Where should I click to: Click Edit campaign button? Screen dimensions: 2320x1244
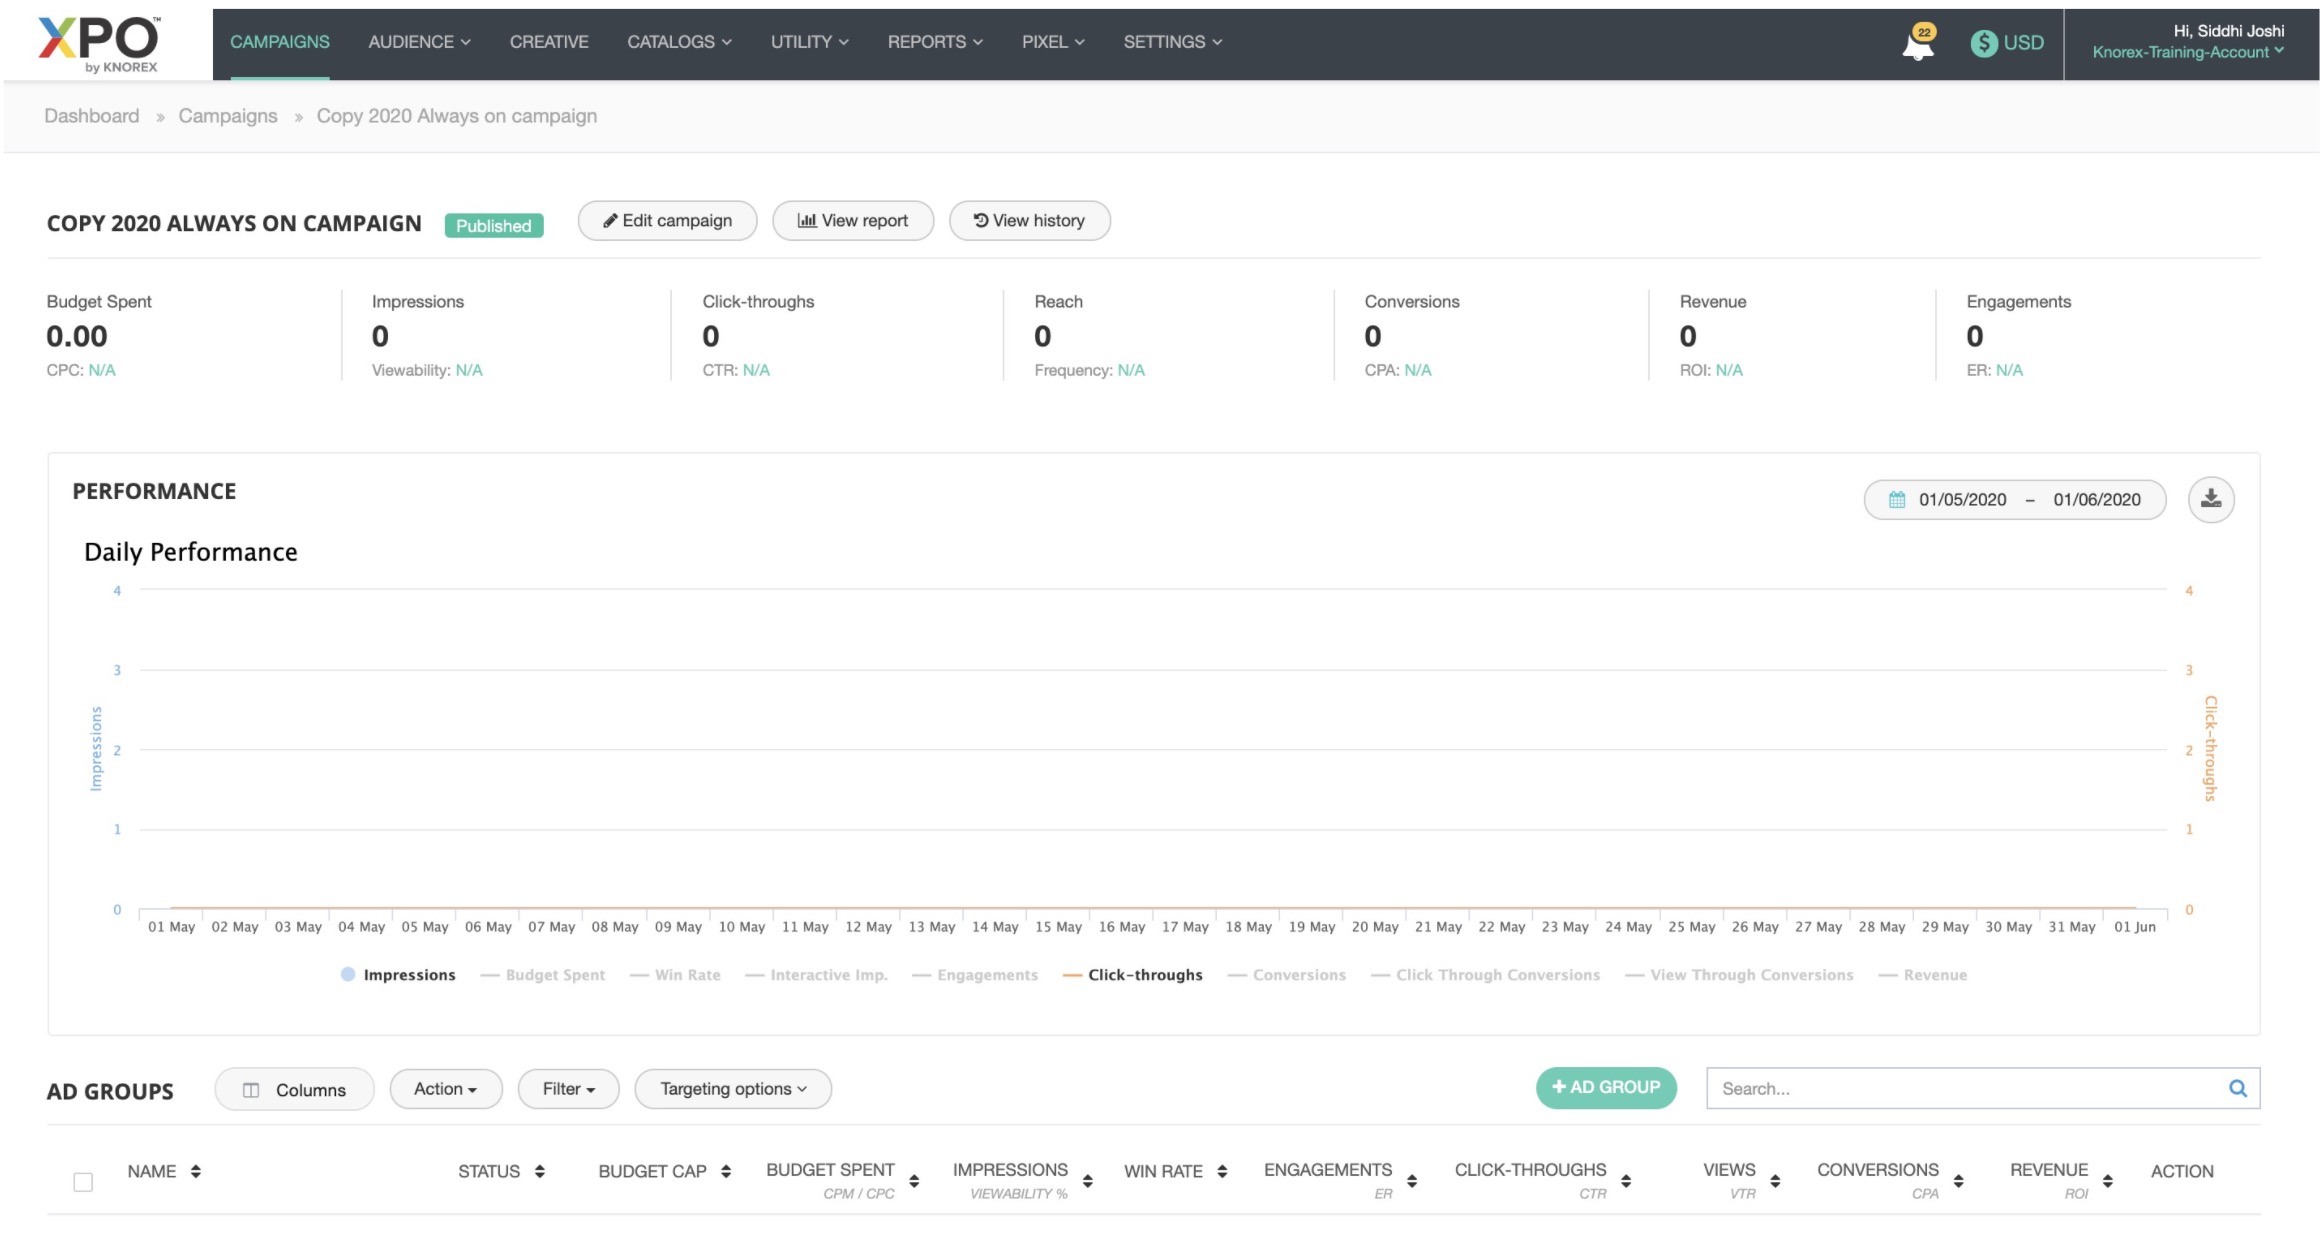(667, 221)
